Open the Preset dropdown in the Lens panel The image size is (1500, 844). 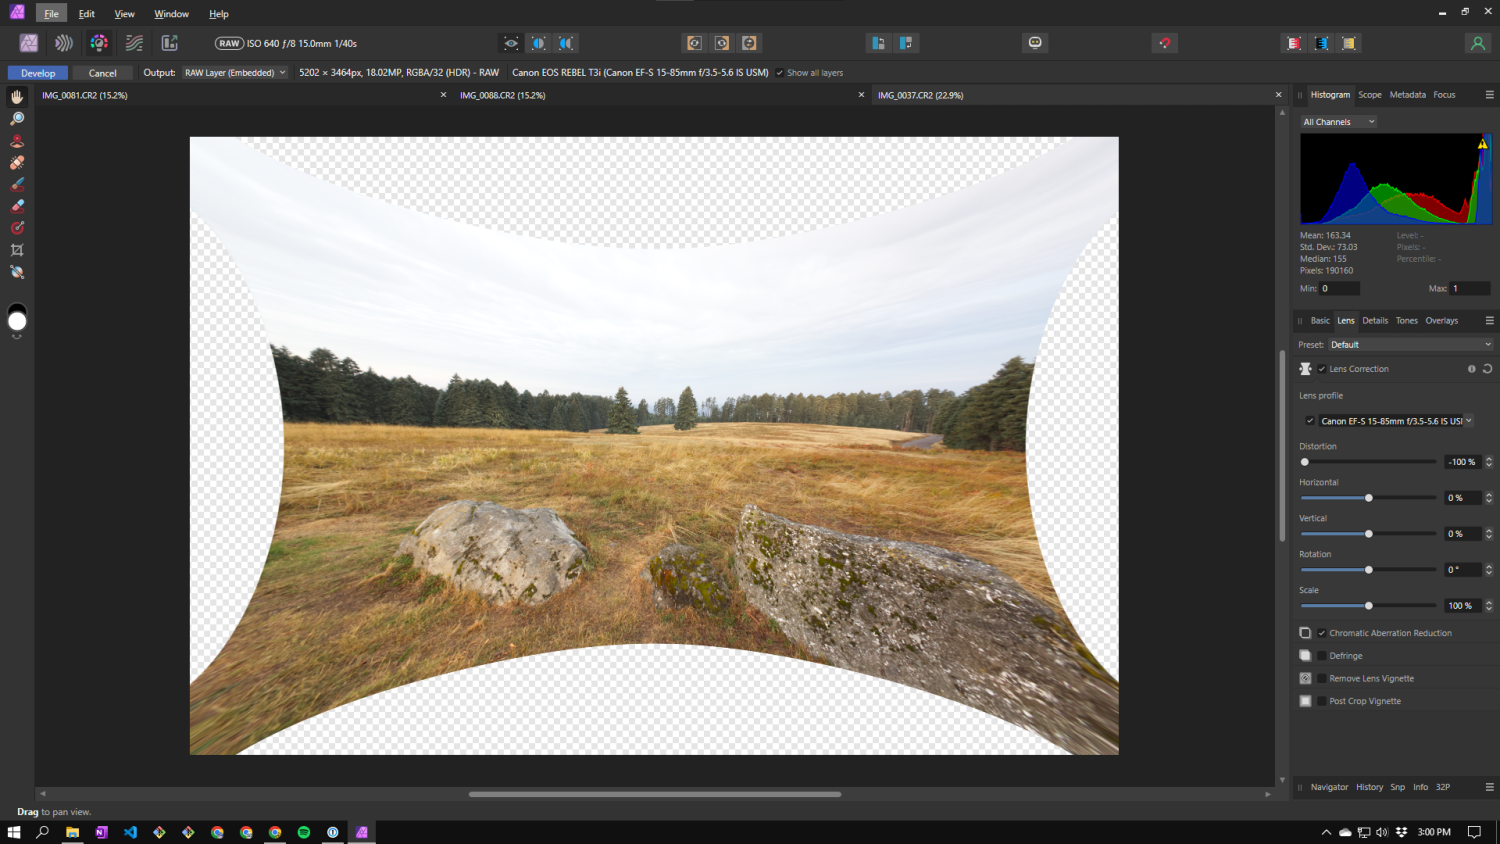click(1410, 344)
